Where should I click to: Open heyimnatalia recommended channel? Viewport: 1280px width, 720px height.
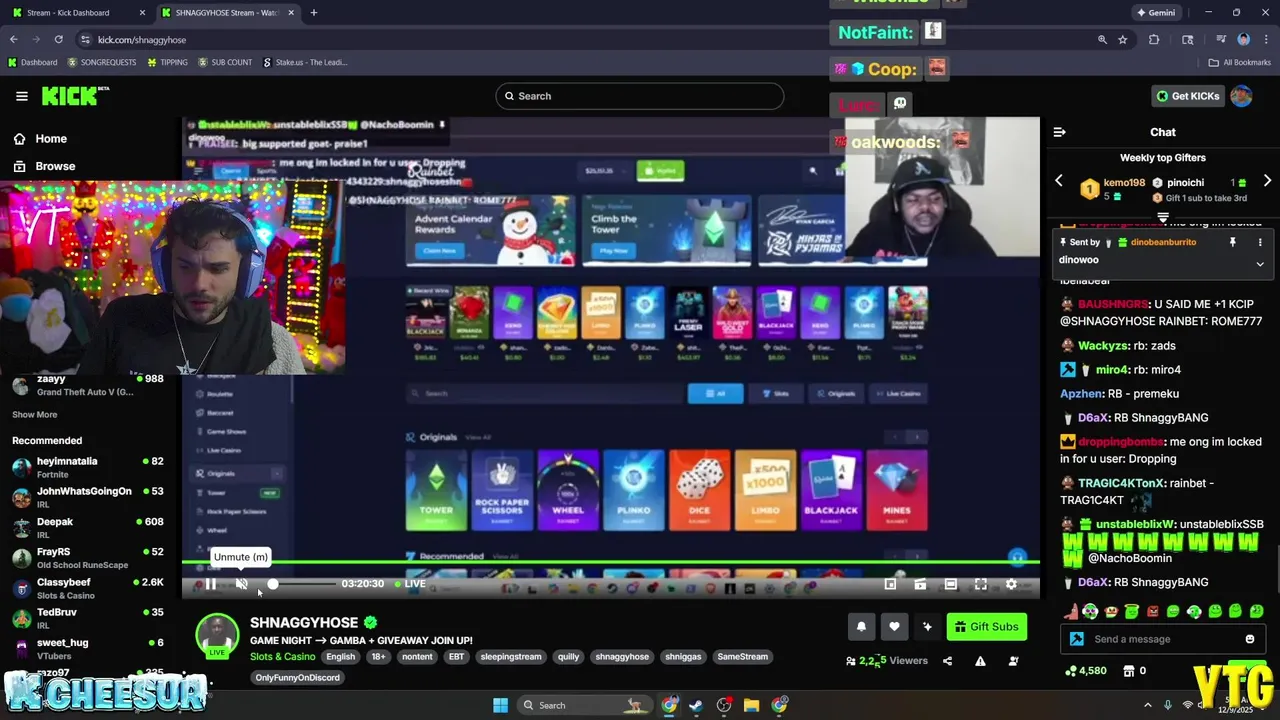pyautogui.click(x=88, y=467)
